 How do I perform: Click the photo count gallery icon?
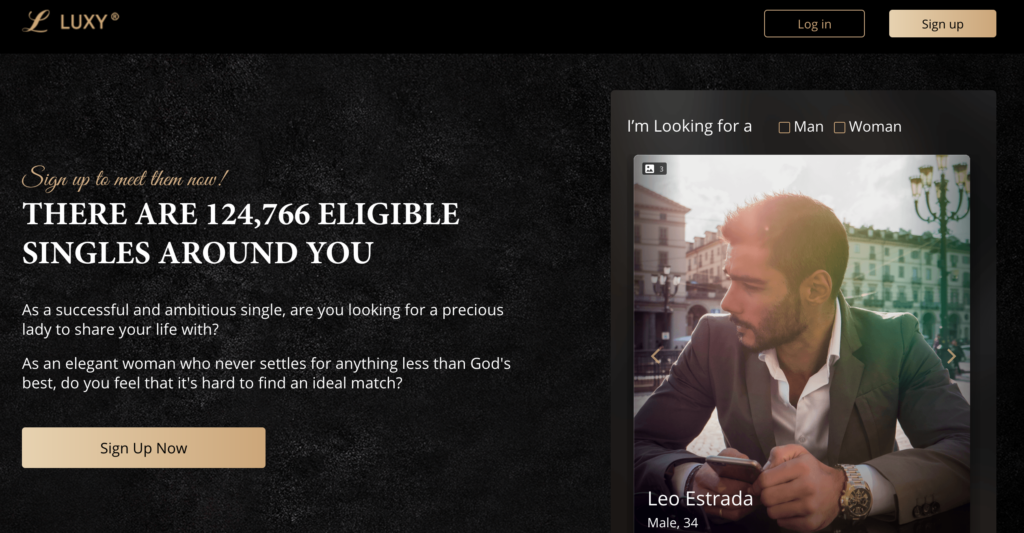click(654, 169)
